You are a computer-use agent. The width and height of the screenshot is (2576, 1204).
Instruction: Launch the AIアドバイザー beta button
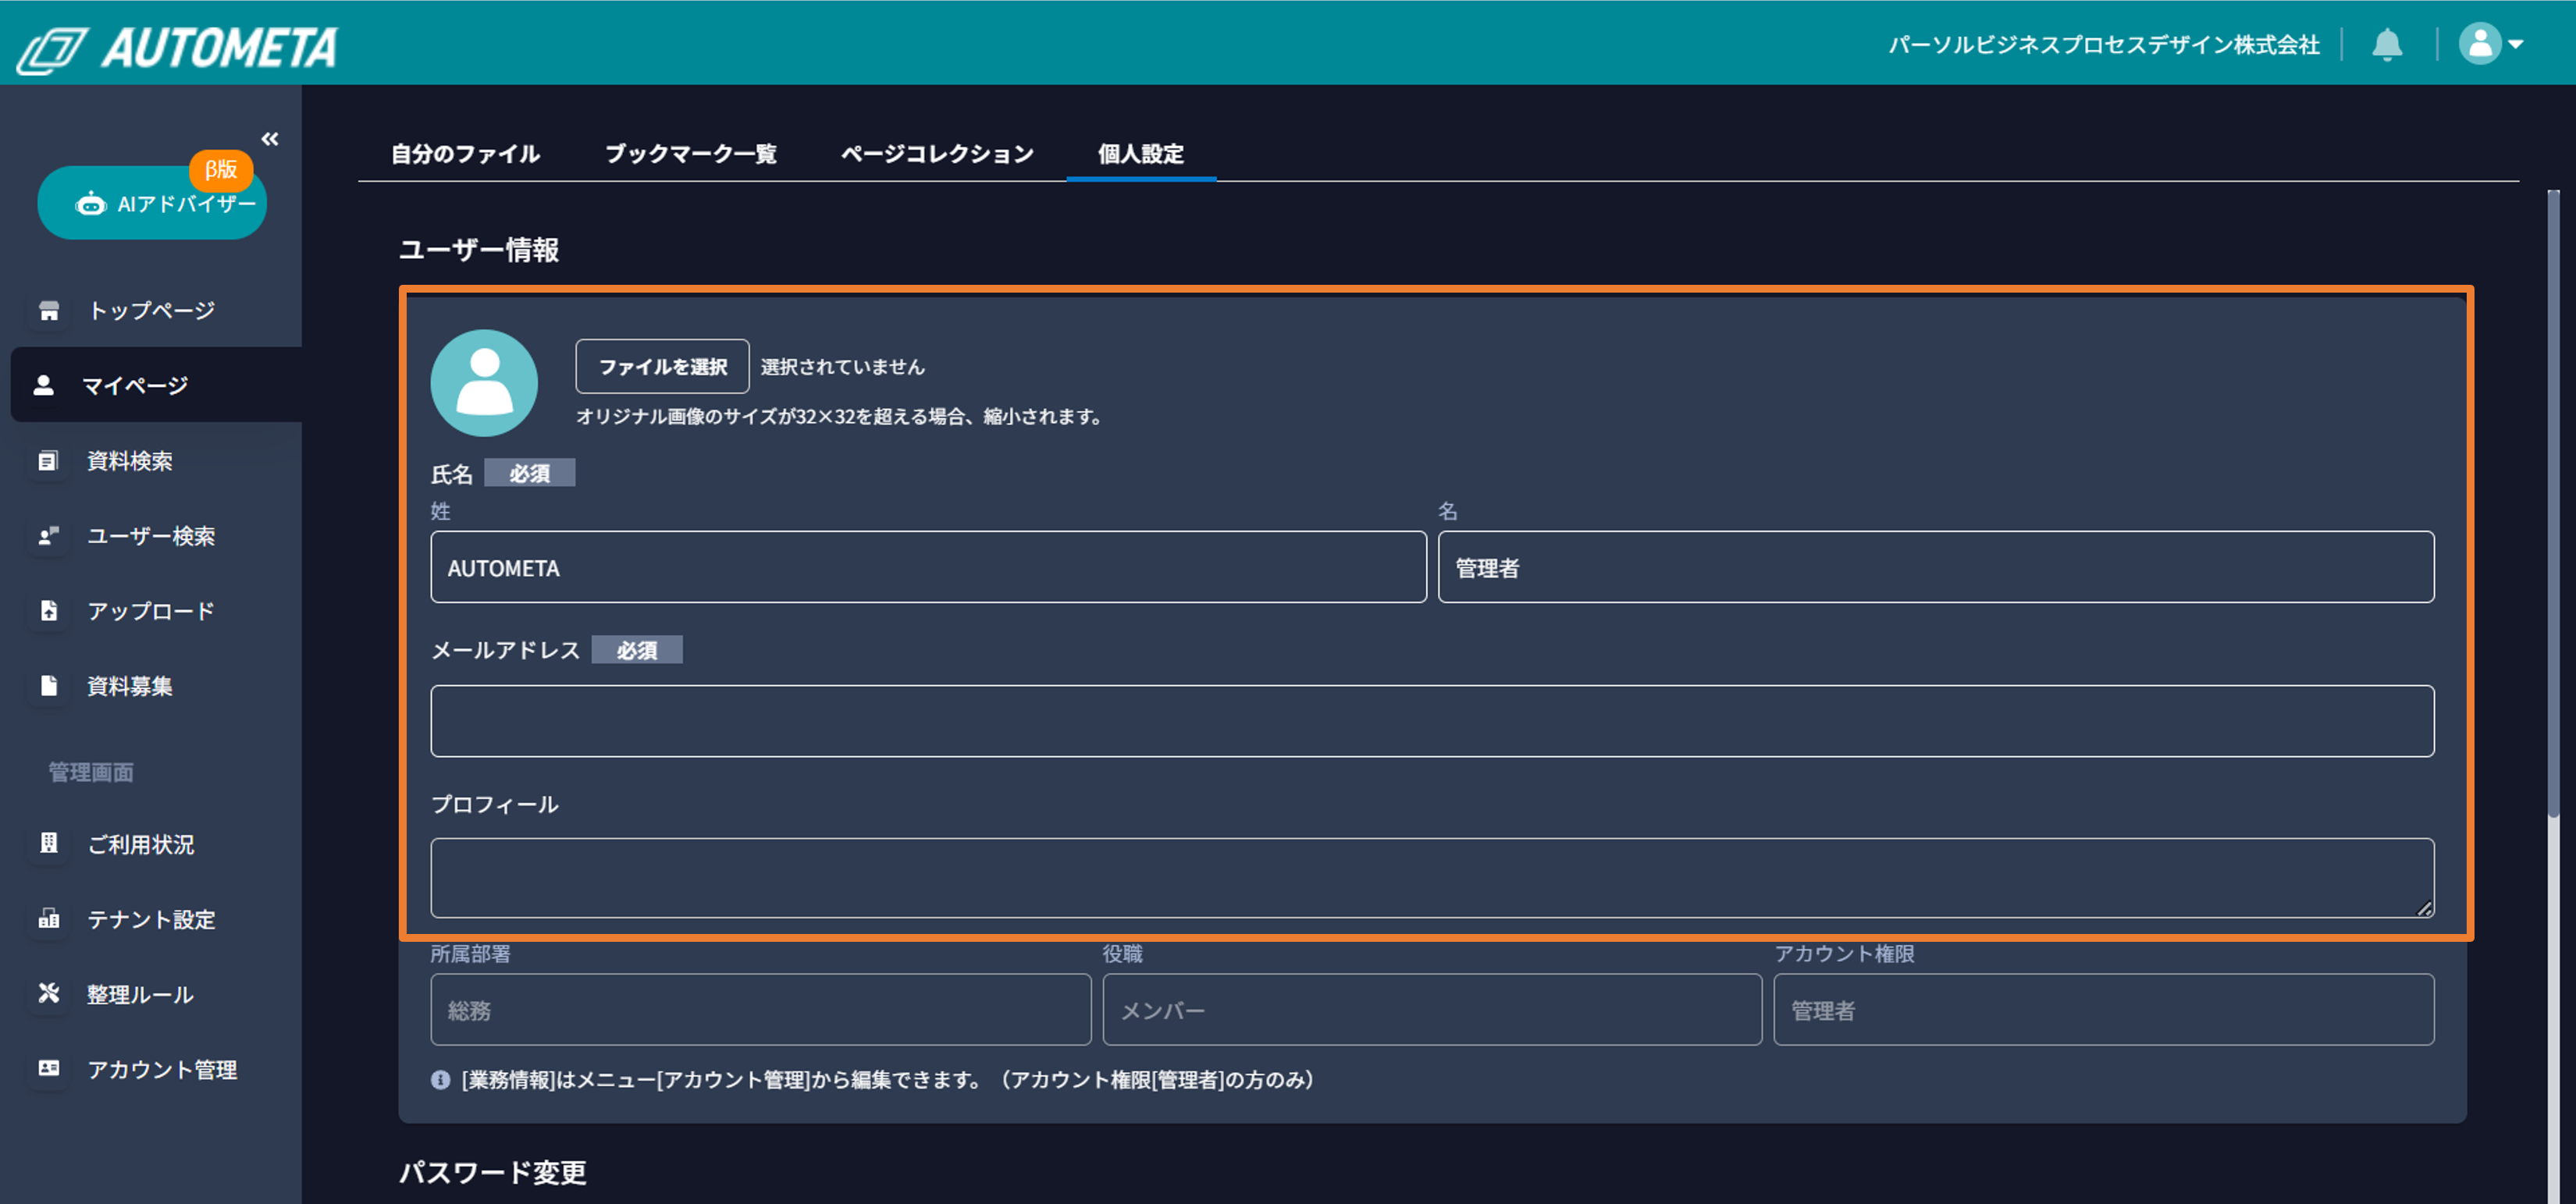coord(152,203)
